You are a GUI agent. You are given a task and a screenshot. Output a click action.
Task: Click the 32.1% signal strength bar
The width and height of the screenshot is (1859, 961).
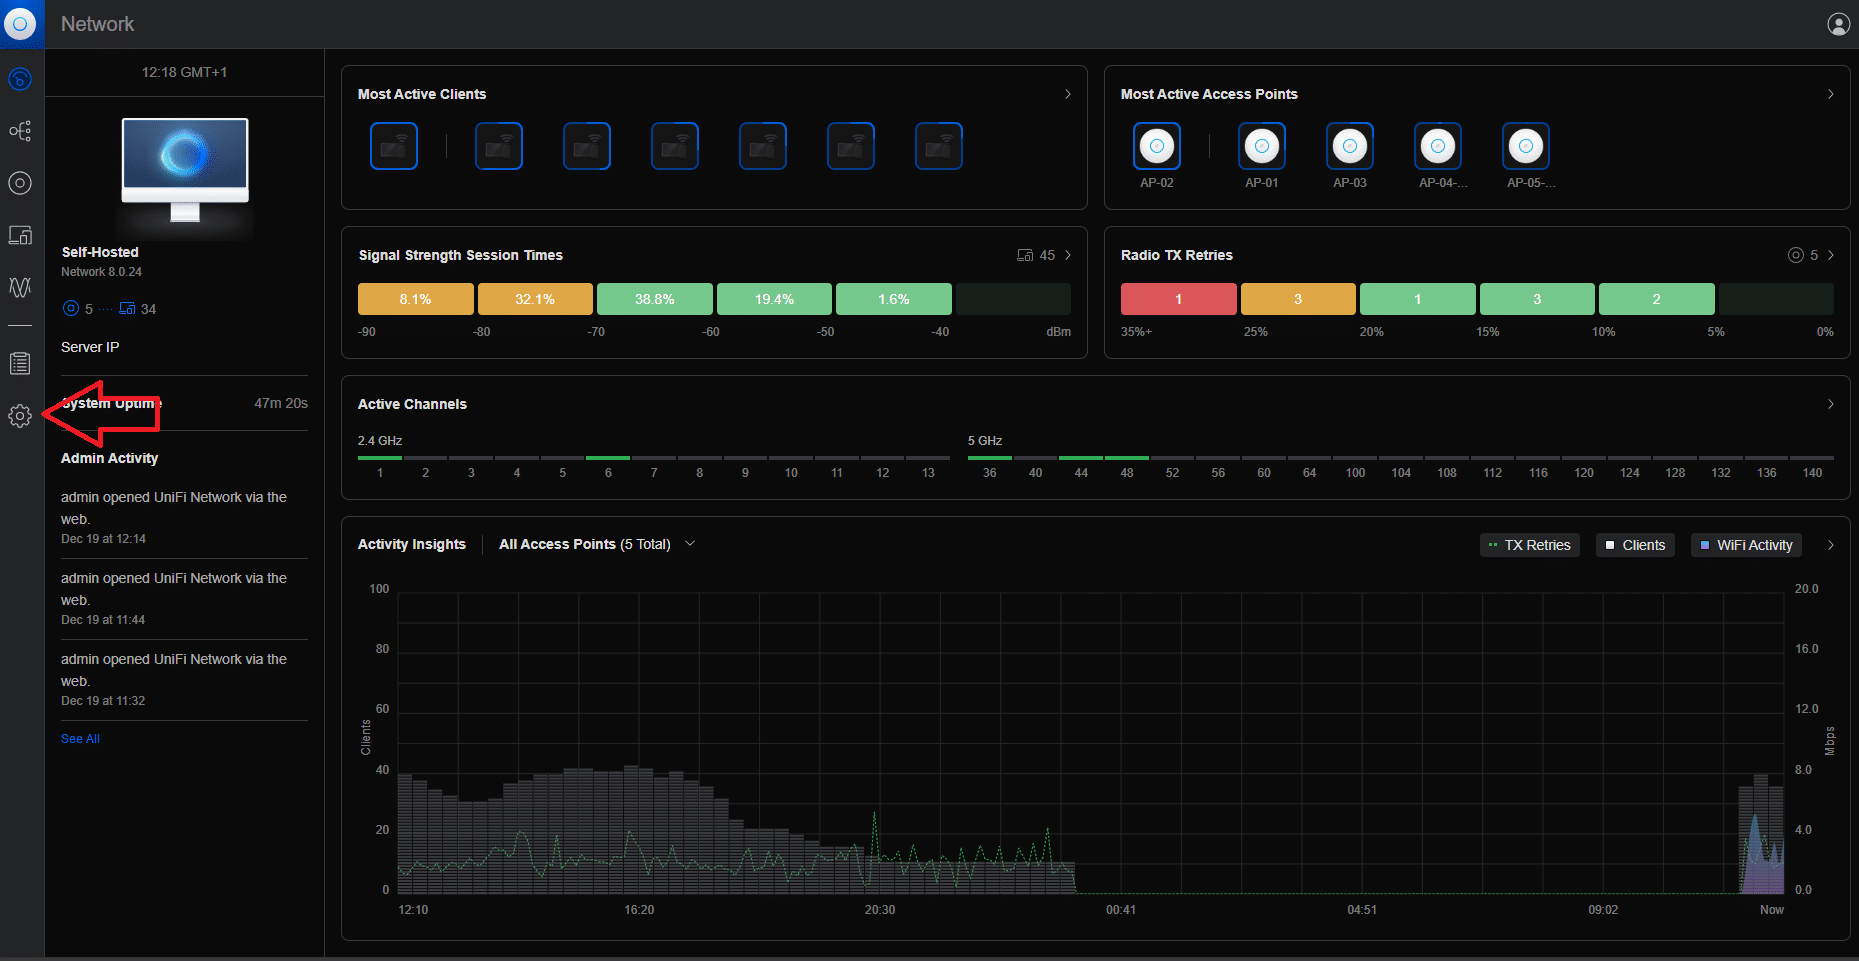tap(535, 299)
